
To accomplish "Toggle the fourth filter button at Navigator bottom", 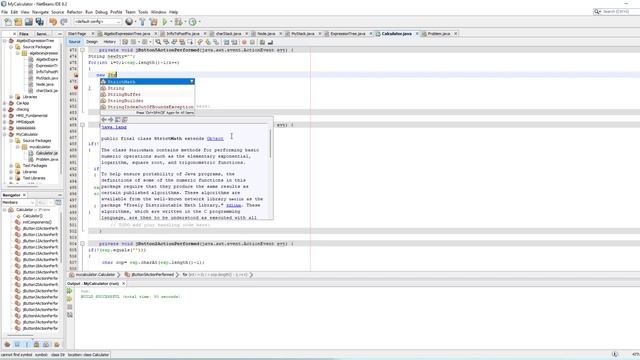I will 36,344.
